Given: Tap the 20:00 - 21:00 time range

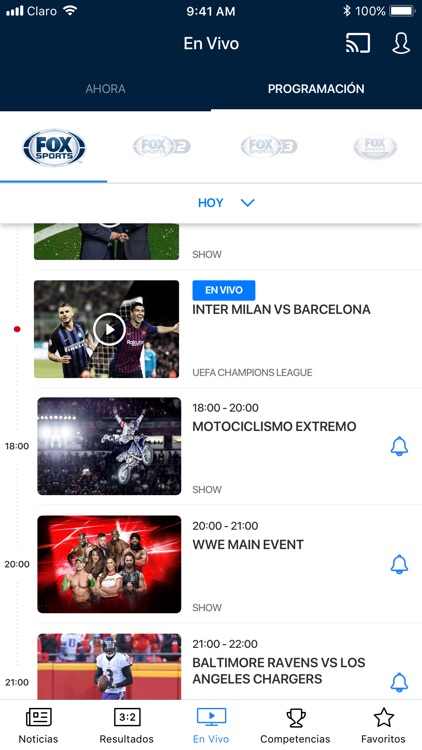Looking at the screenshot, I should pos(225,526).
